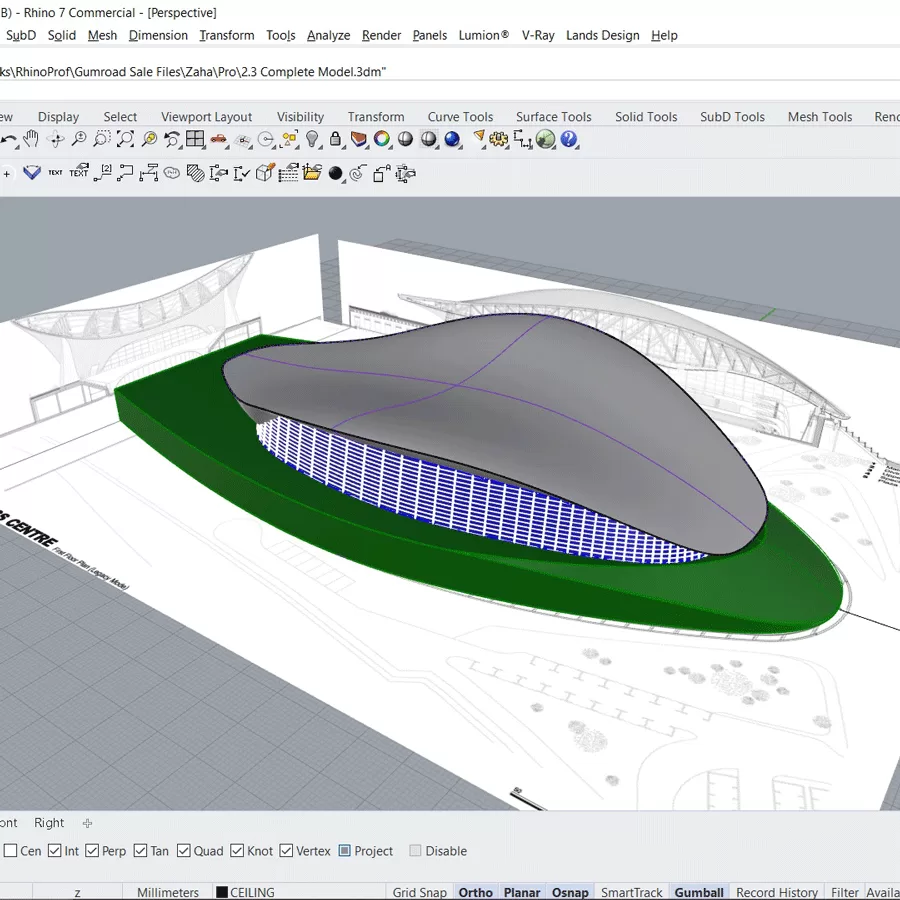
Task: Toggle SmartTrack in the status bar
Action: [631, 892]
